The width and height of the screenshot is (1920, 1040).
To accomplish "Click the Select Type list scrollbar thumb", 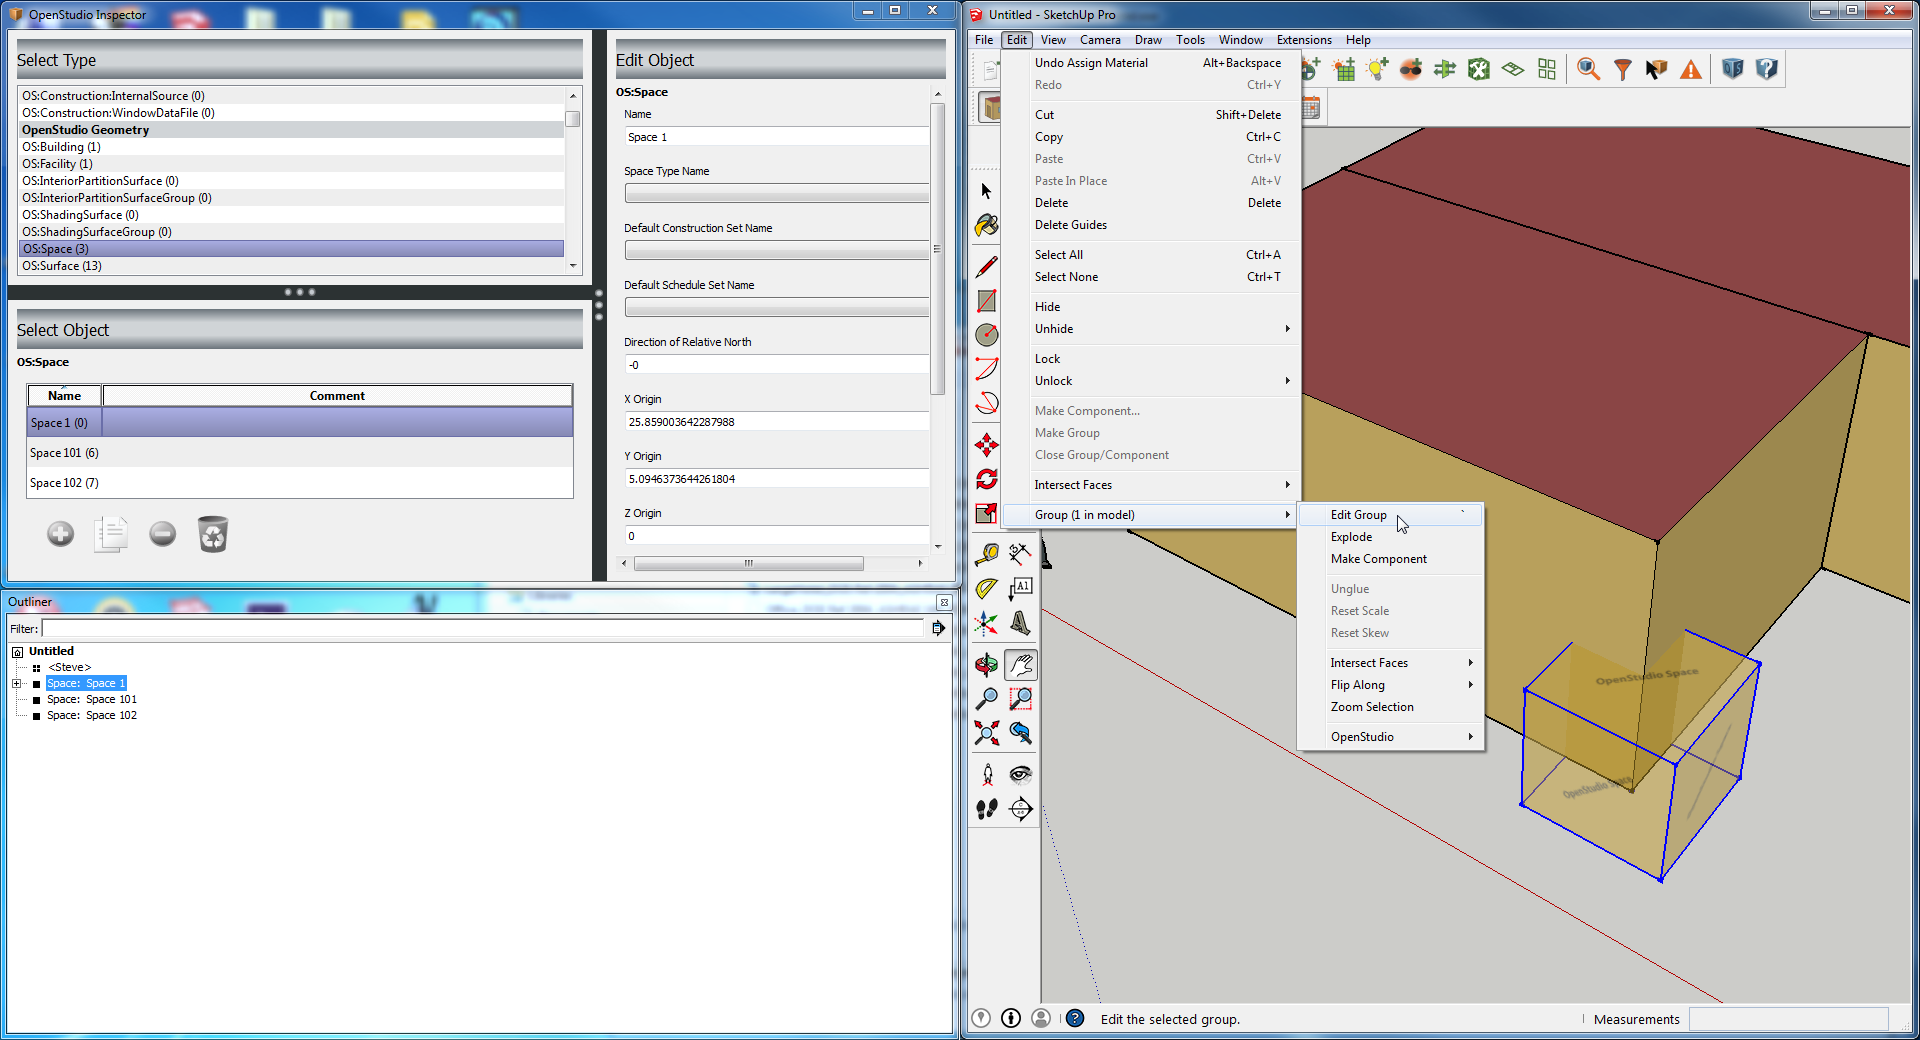I will tap(573, 119).
